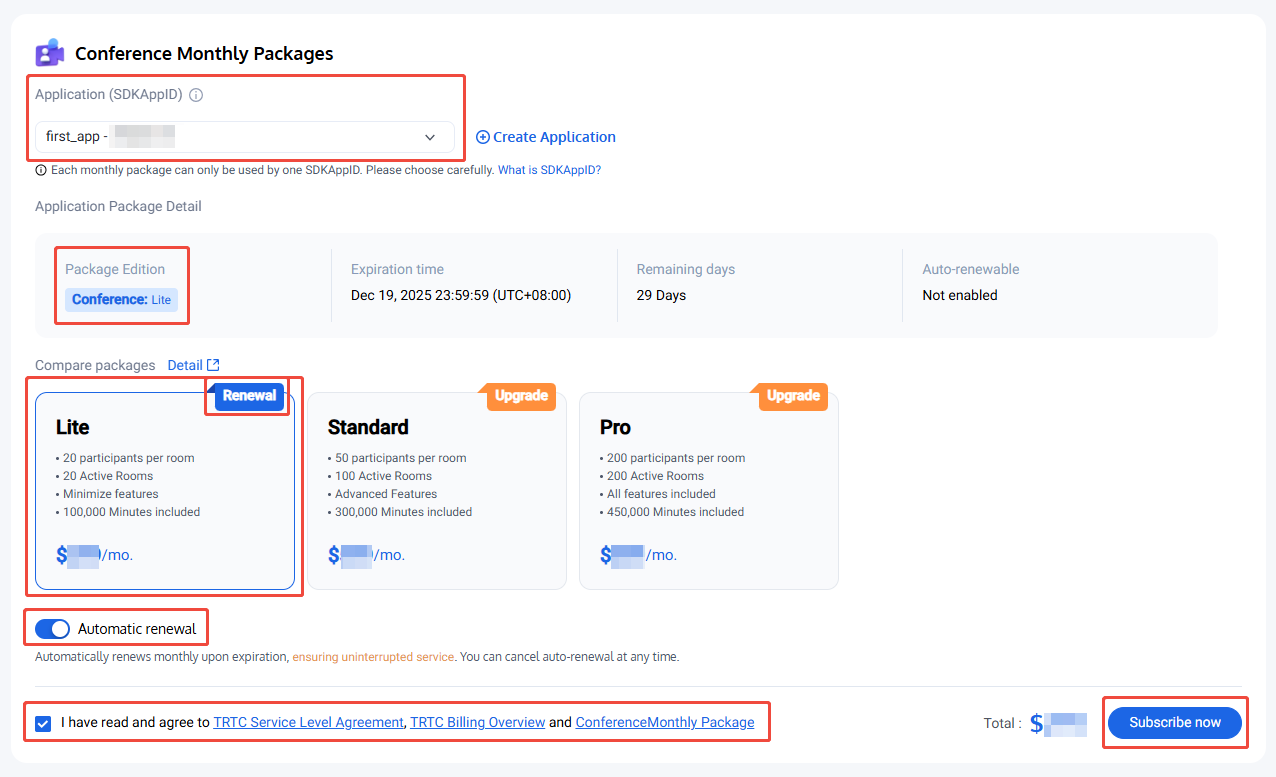Click the SDKAppID info icon
This screenshot has height=777, width=1276.
coord(196,95)
